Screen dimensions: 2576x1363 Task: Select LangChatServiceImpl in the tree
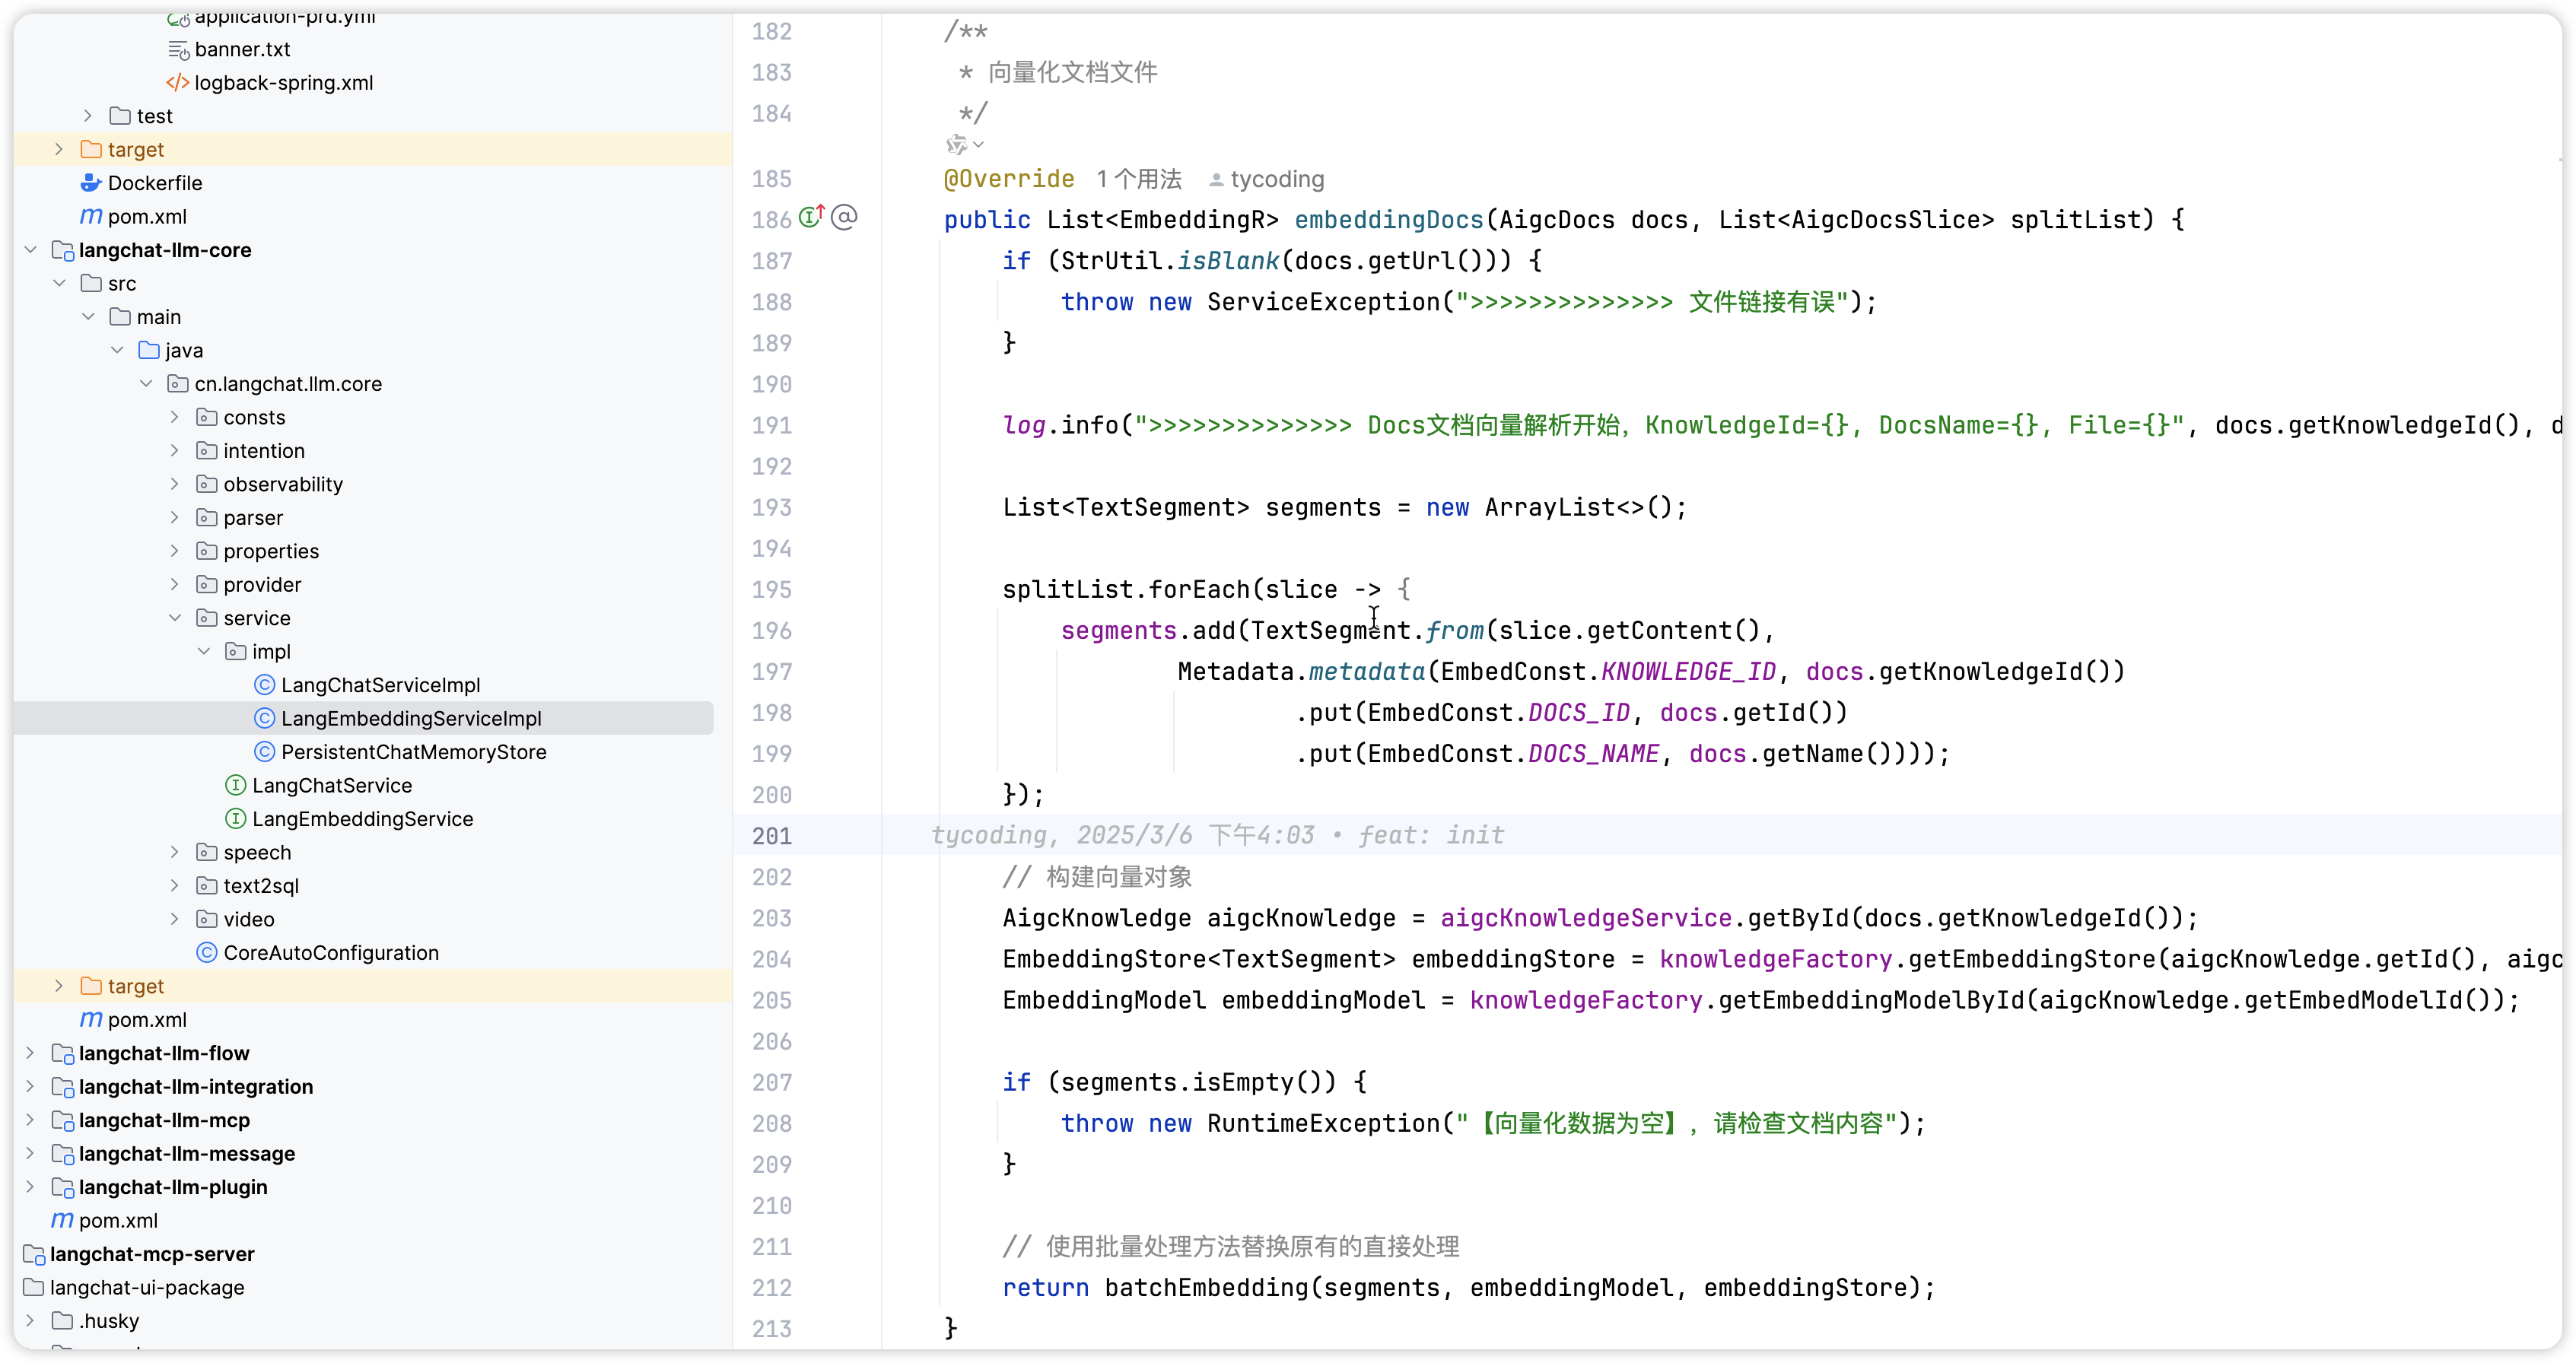click(380, 685)
